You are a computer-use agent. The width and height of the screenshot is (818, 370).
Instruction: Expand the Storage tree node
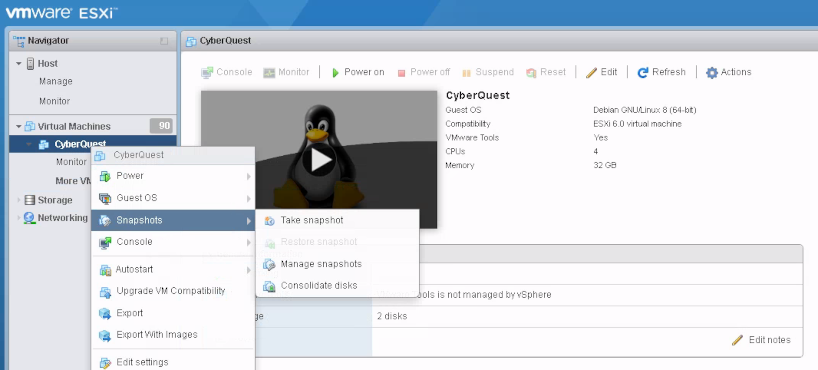tap(19, 200)
